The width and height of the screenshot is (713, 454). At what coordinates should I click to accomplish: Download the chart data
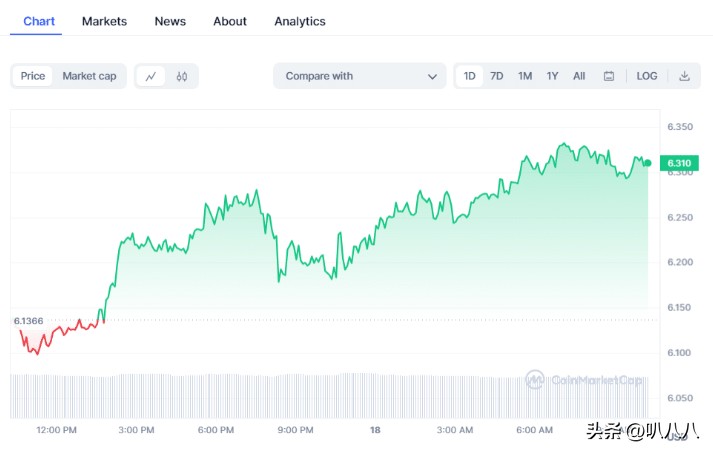[684, 76]
